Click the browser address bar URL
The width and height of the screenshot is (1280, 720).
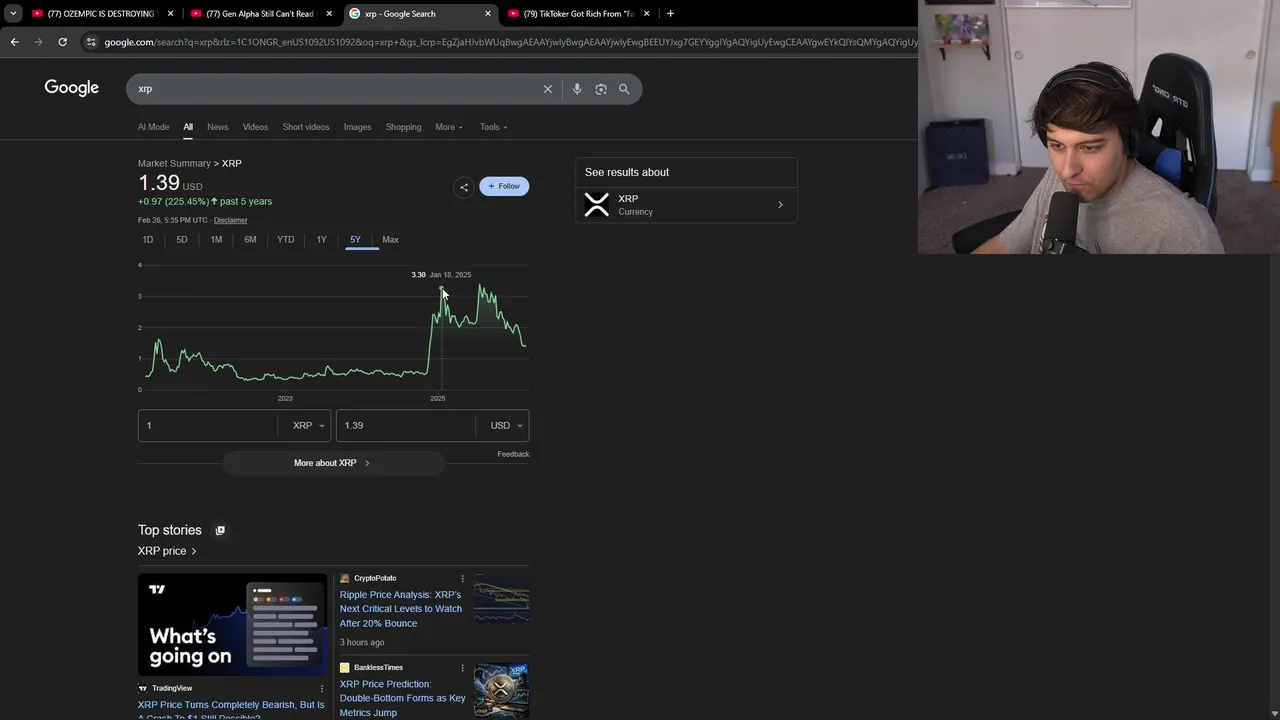coord(510,42)
